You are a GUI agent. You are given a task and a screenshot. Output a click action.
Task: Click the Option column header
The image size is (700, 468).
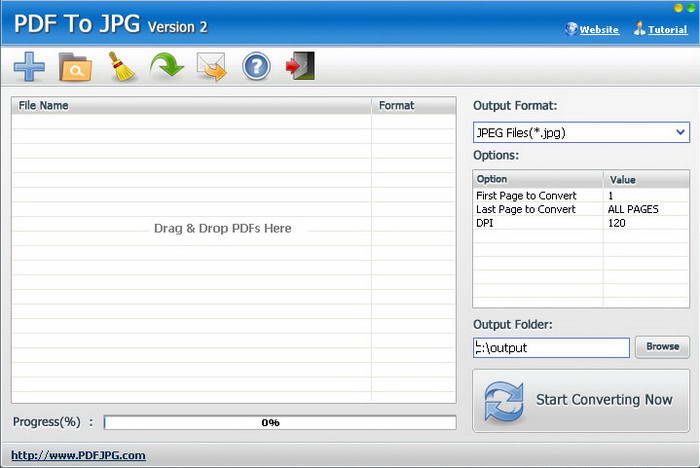[538, 179]
